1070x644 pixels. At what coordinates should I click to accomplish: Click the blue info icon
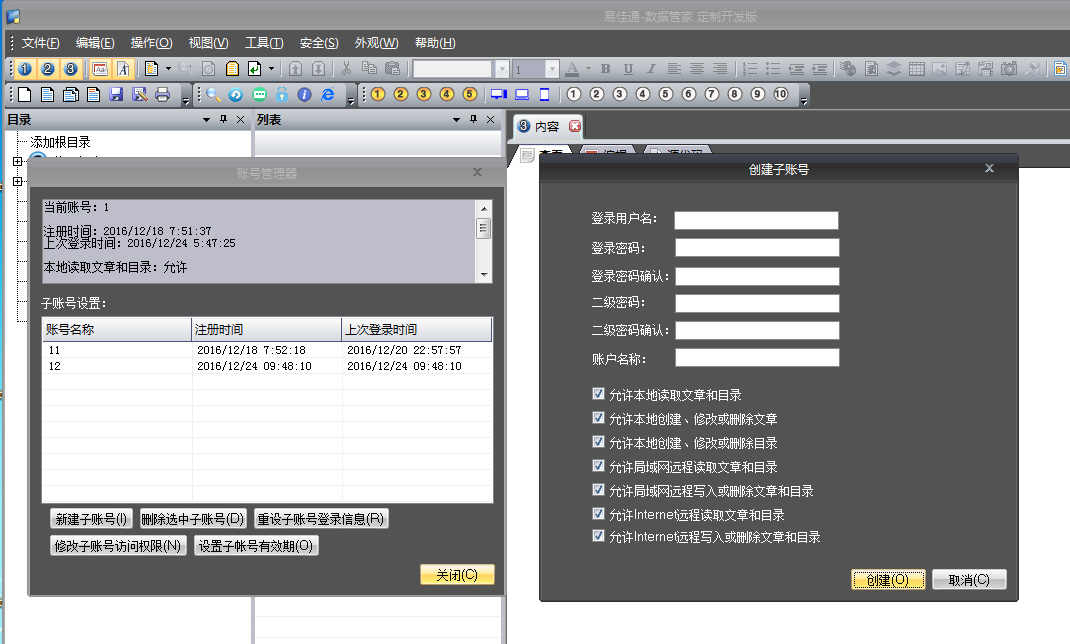click(304, 95)
